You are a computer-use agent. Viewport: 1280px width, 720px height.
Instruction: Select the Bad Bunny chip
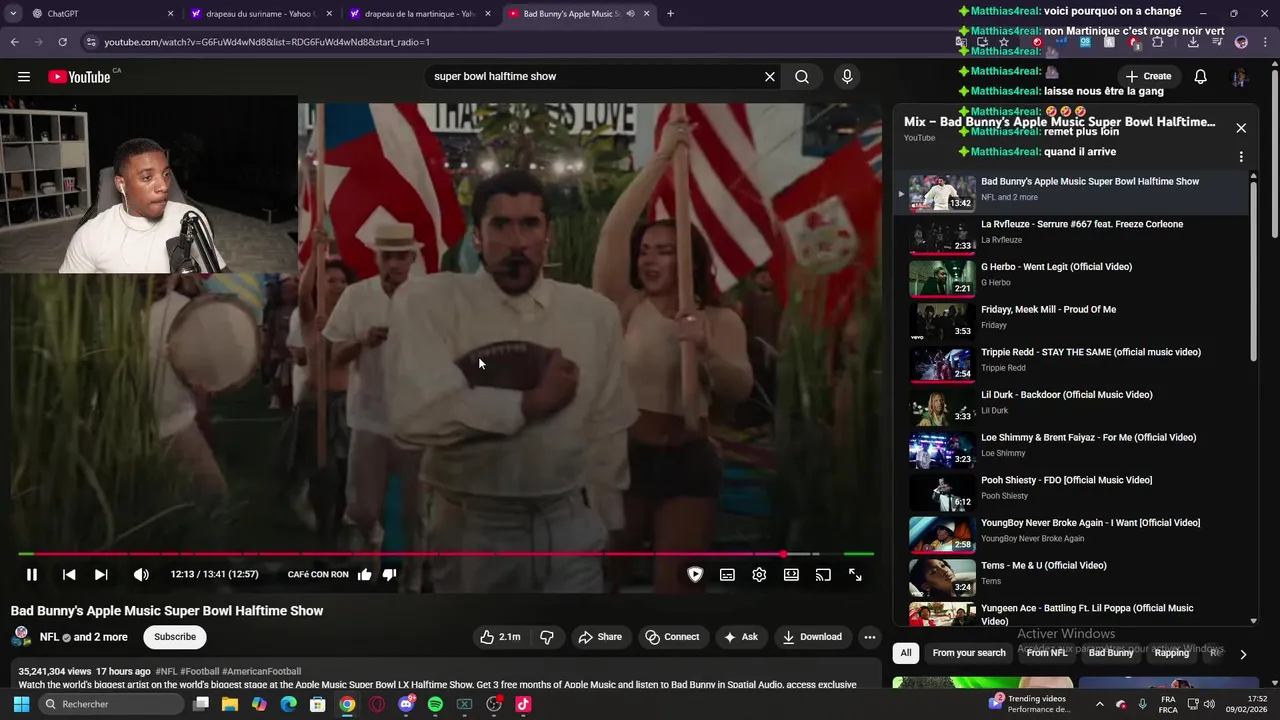click(1111, 653)
